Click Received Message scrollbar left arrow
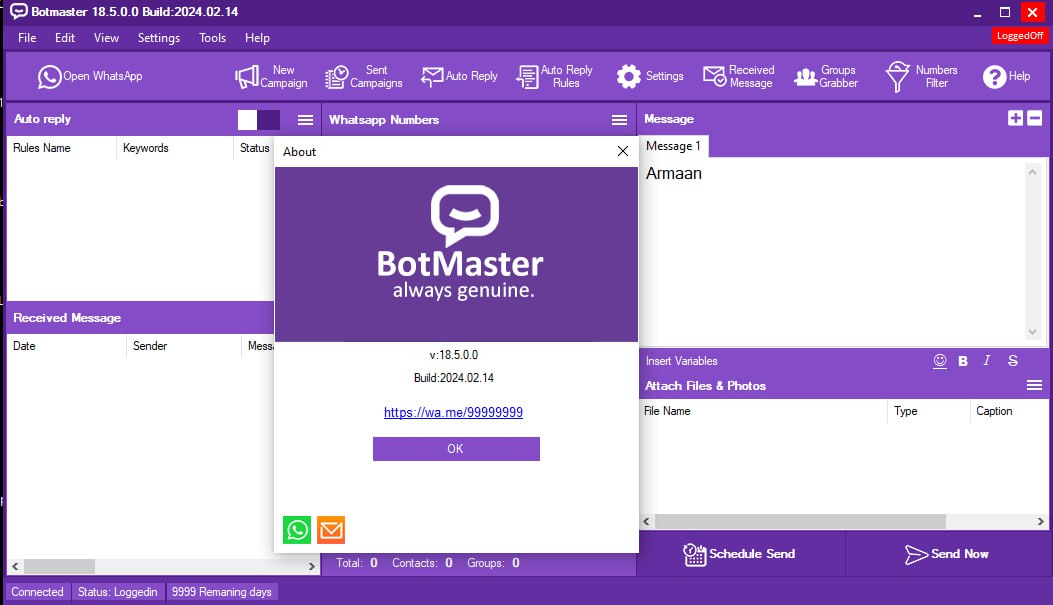 tap(15, 566)
